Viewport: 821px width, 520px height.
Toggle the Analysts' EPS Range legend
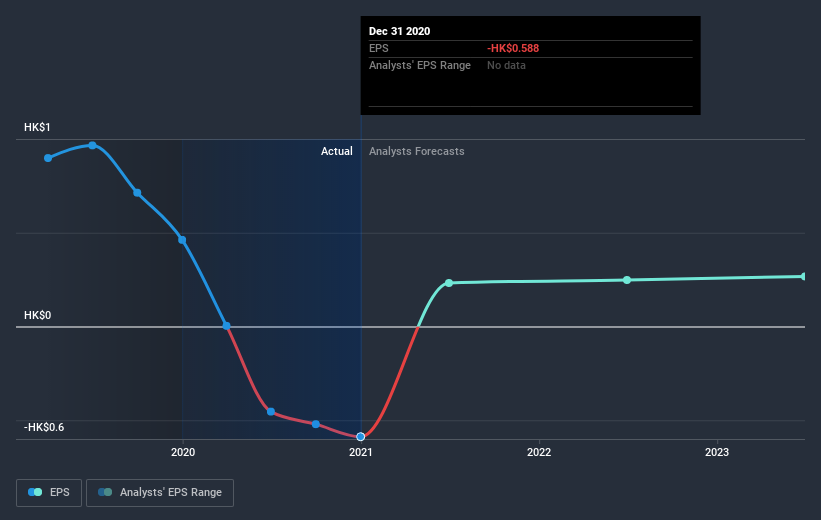point(160,492)
